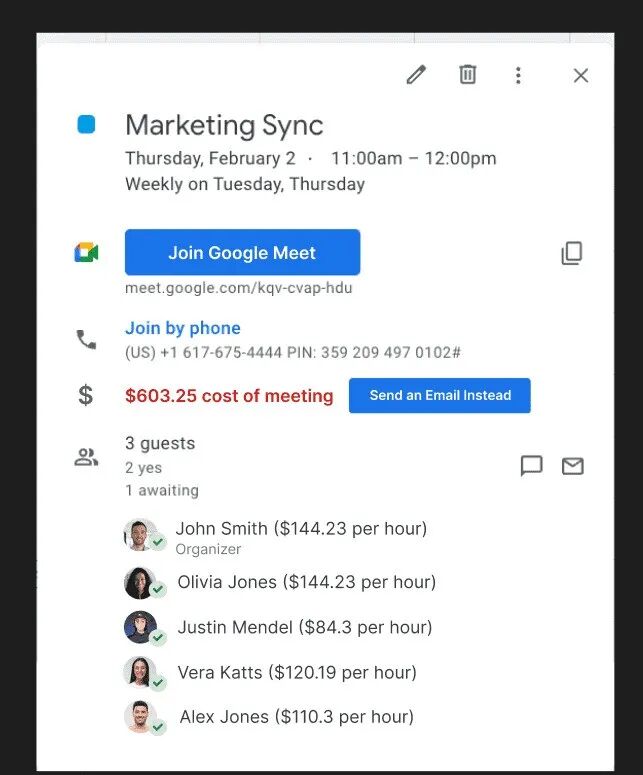Select guest John Smith ($144.23 per hour)
643x775 pixels.
(x=301, y=529)
